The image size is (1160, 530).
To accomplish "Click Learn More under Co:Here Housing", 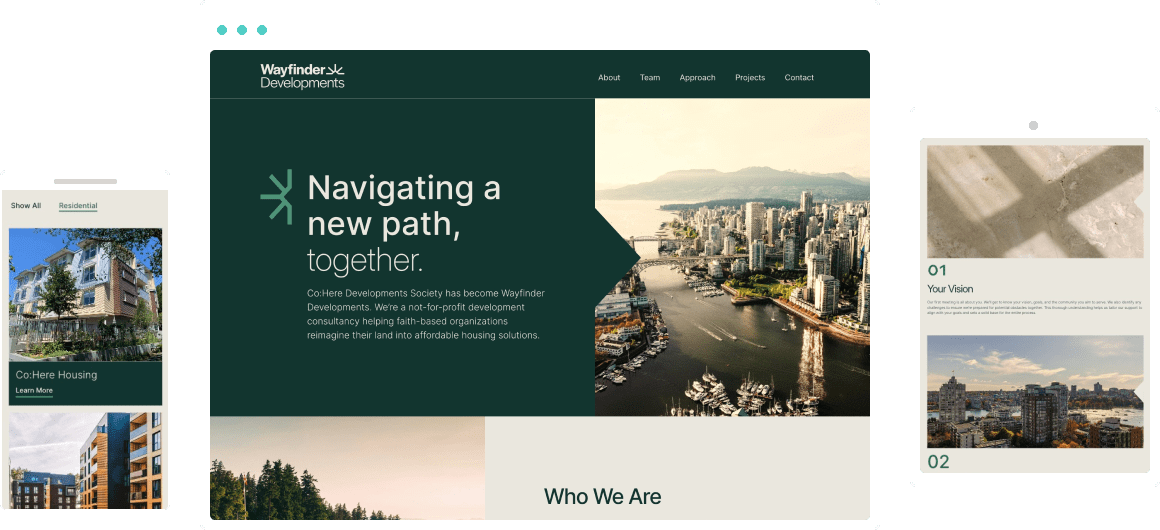I will coord(34,391).
